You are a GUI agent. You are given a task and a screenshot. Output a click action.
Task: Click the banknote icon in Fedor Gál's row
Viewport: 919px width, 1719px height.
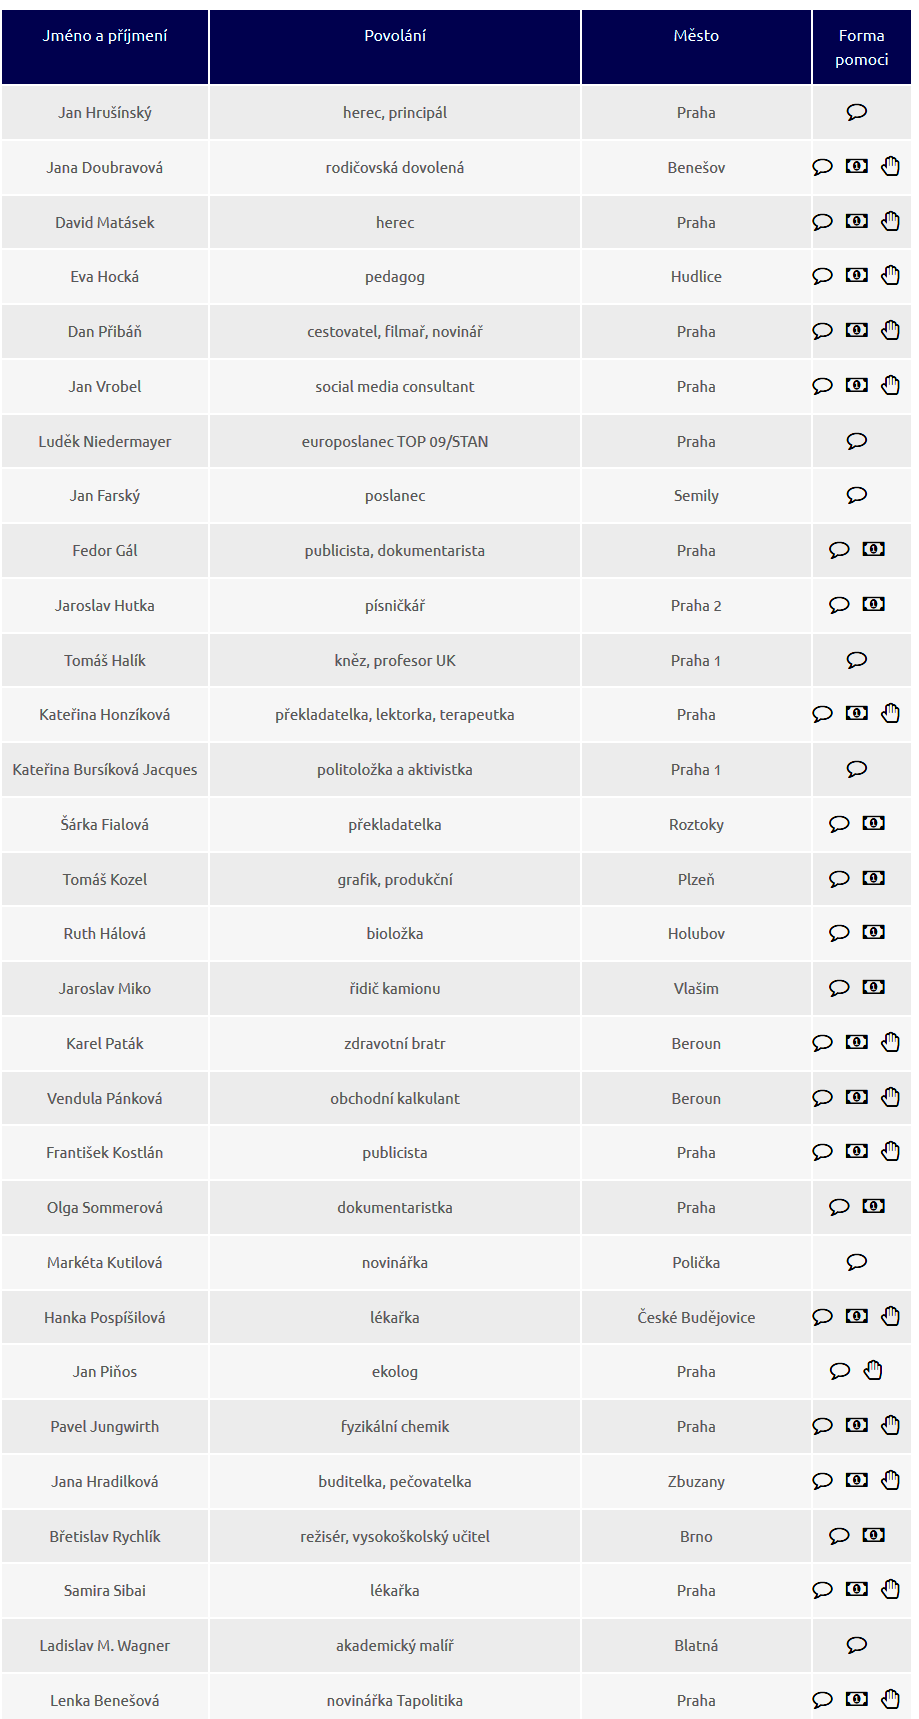pos(873,549)
